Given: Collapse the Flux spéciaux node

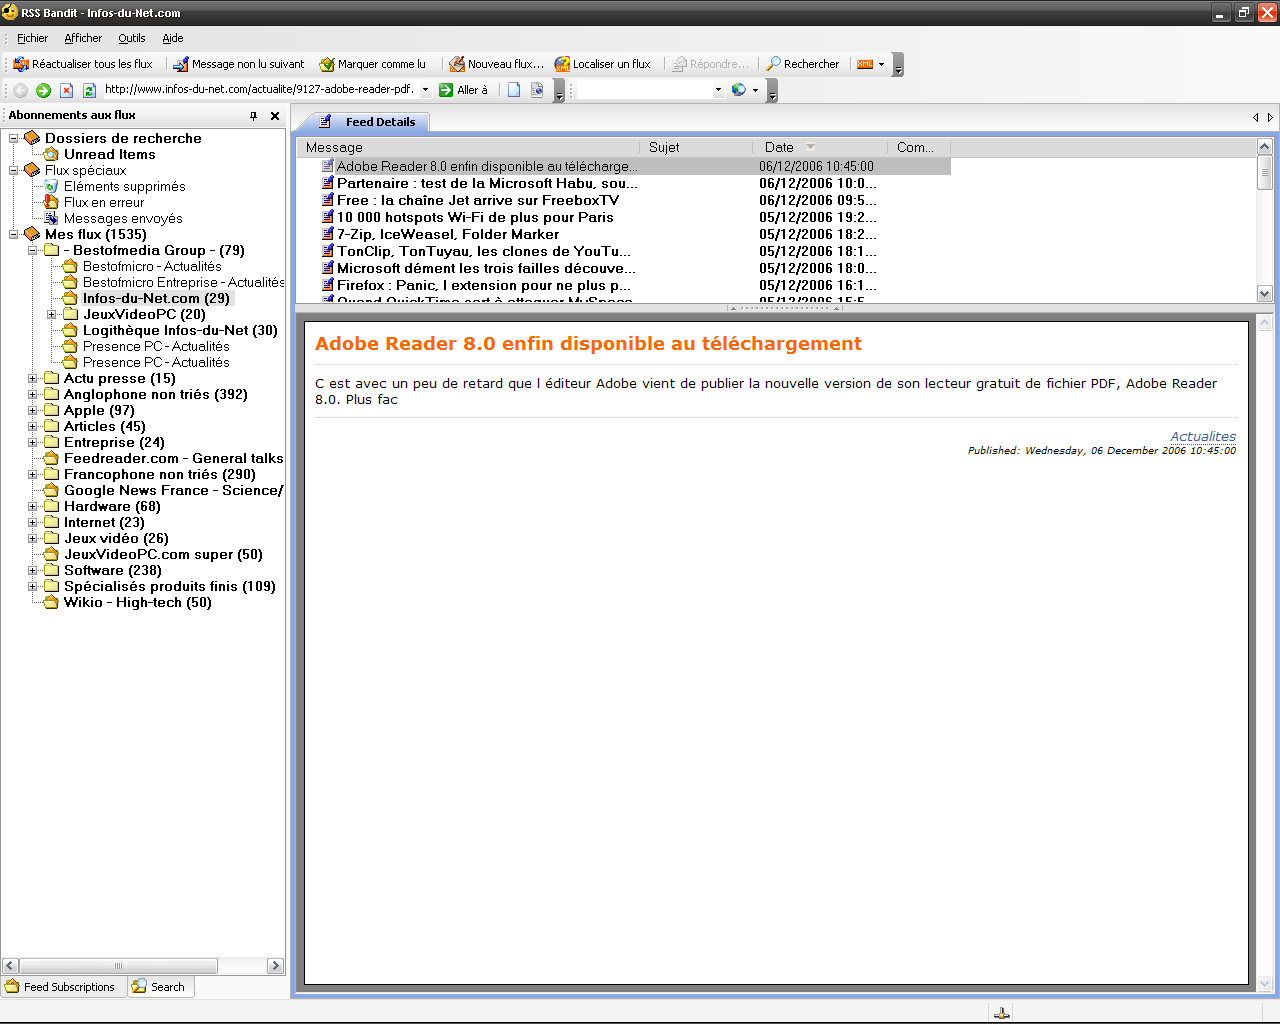Looking at the screenshot, I should (14, 171).
